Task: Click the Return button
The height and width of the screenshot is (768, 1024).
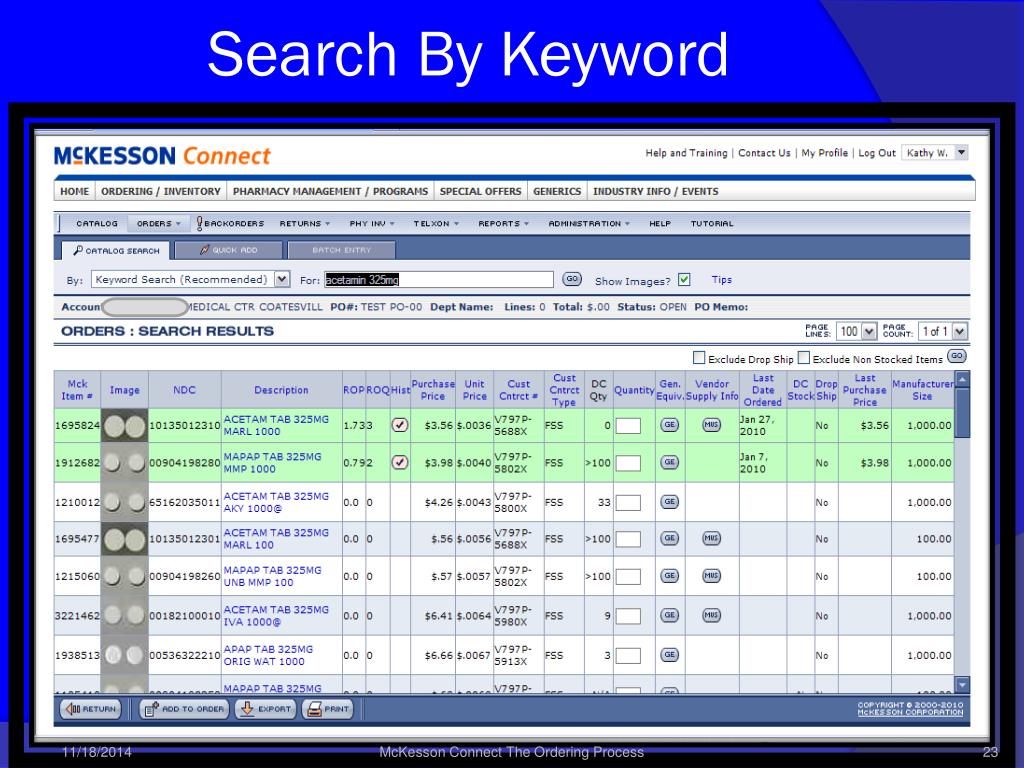Action: 91,709
